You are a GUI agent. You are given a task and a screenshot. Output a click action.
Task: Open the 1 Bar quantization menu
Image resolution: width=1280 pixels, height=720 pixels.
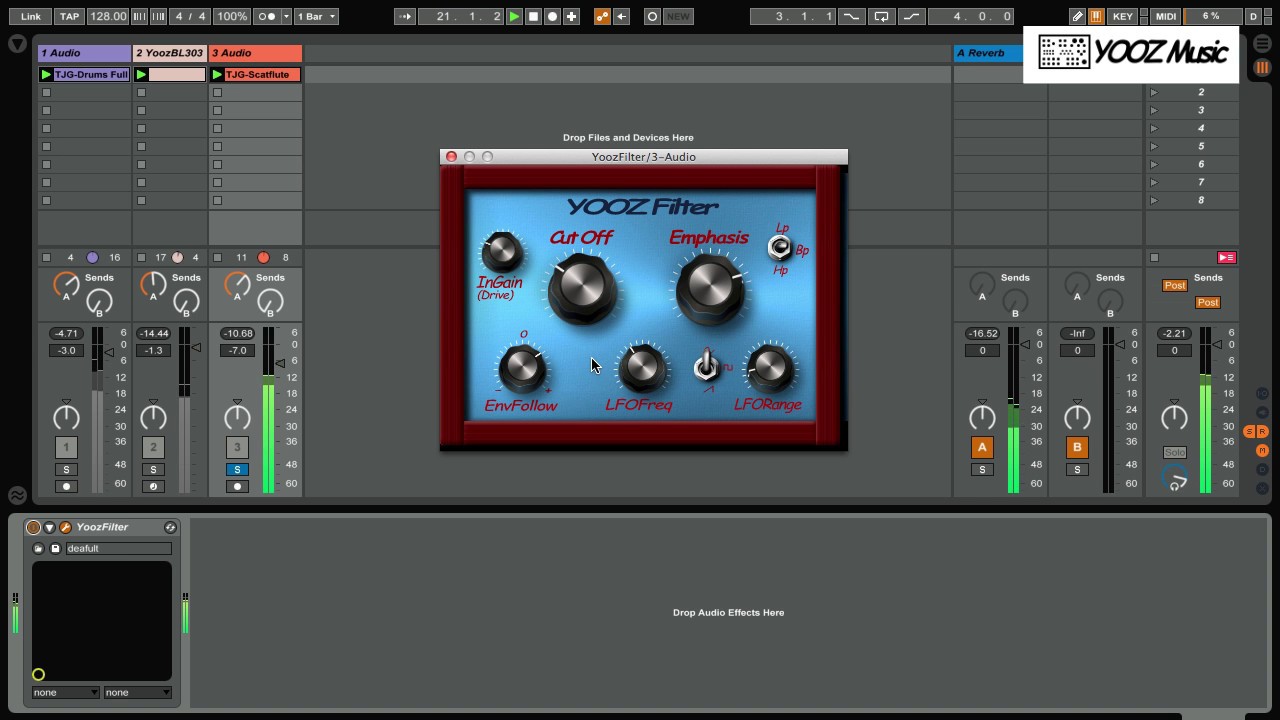point(316,16)
